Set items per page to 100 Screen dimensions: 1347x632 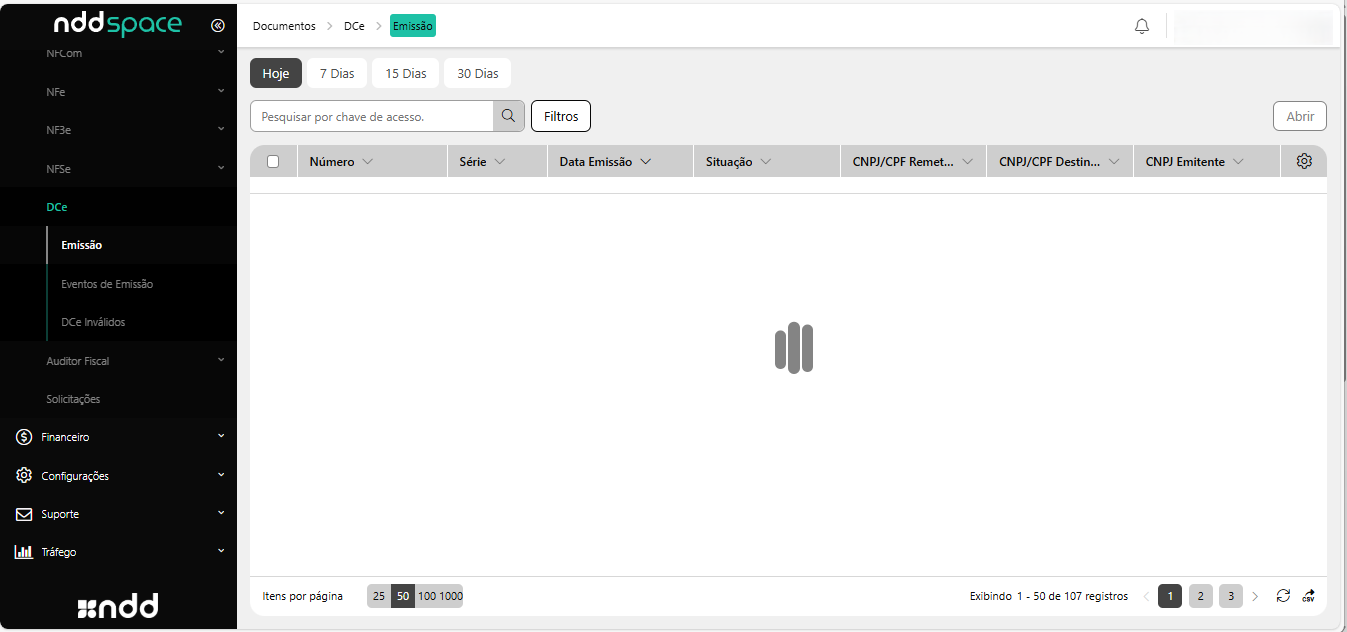[x=427, y=596]
